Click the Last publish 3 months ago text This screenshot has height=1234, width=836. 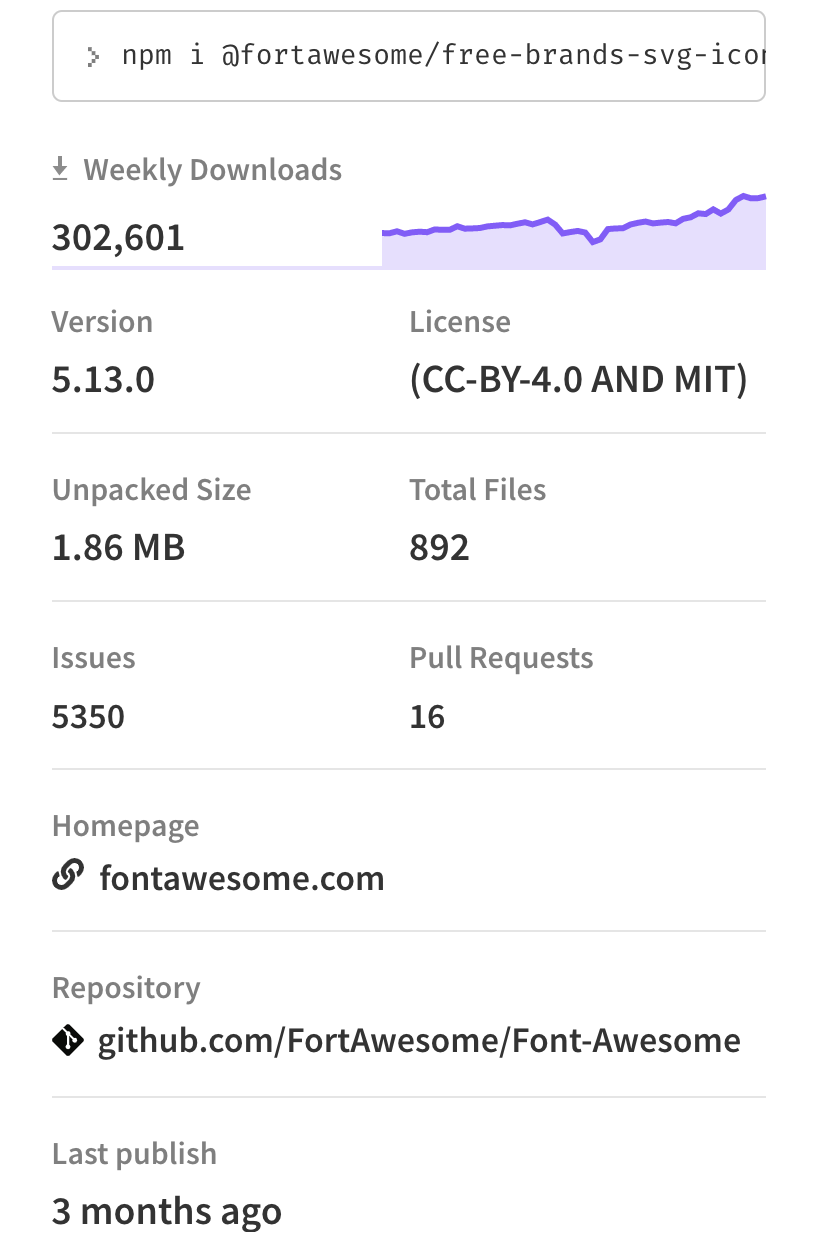coord(166,1210)
